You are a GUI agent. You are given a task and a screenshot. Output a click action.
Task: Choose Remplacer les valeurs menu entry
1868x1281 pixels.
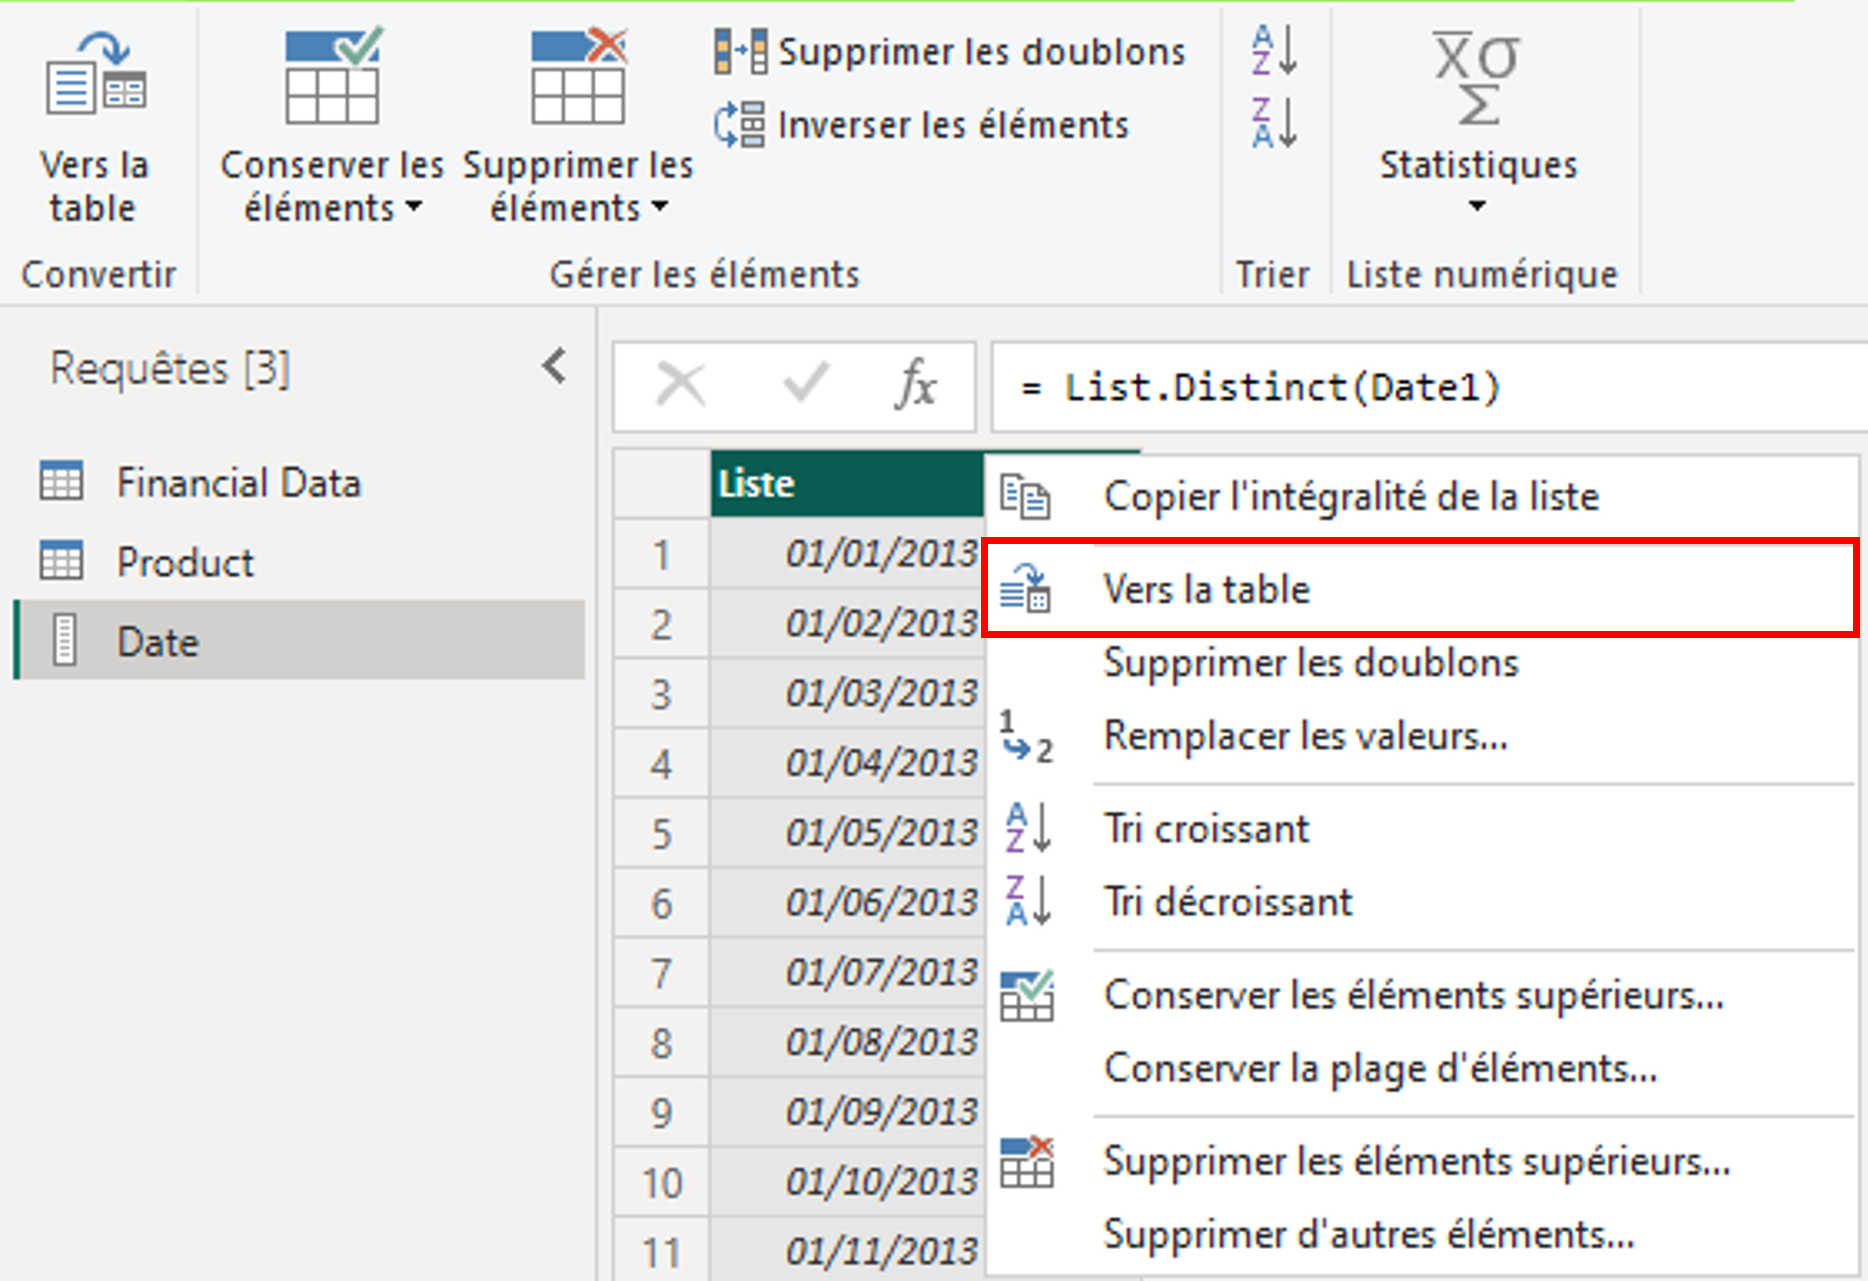click(1304, 737)
